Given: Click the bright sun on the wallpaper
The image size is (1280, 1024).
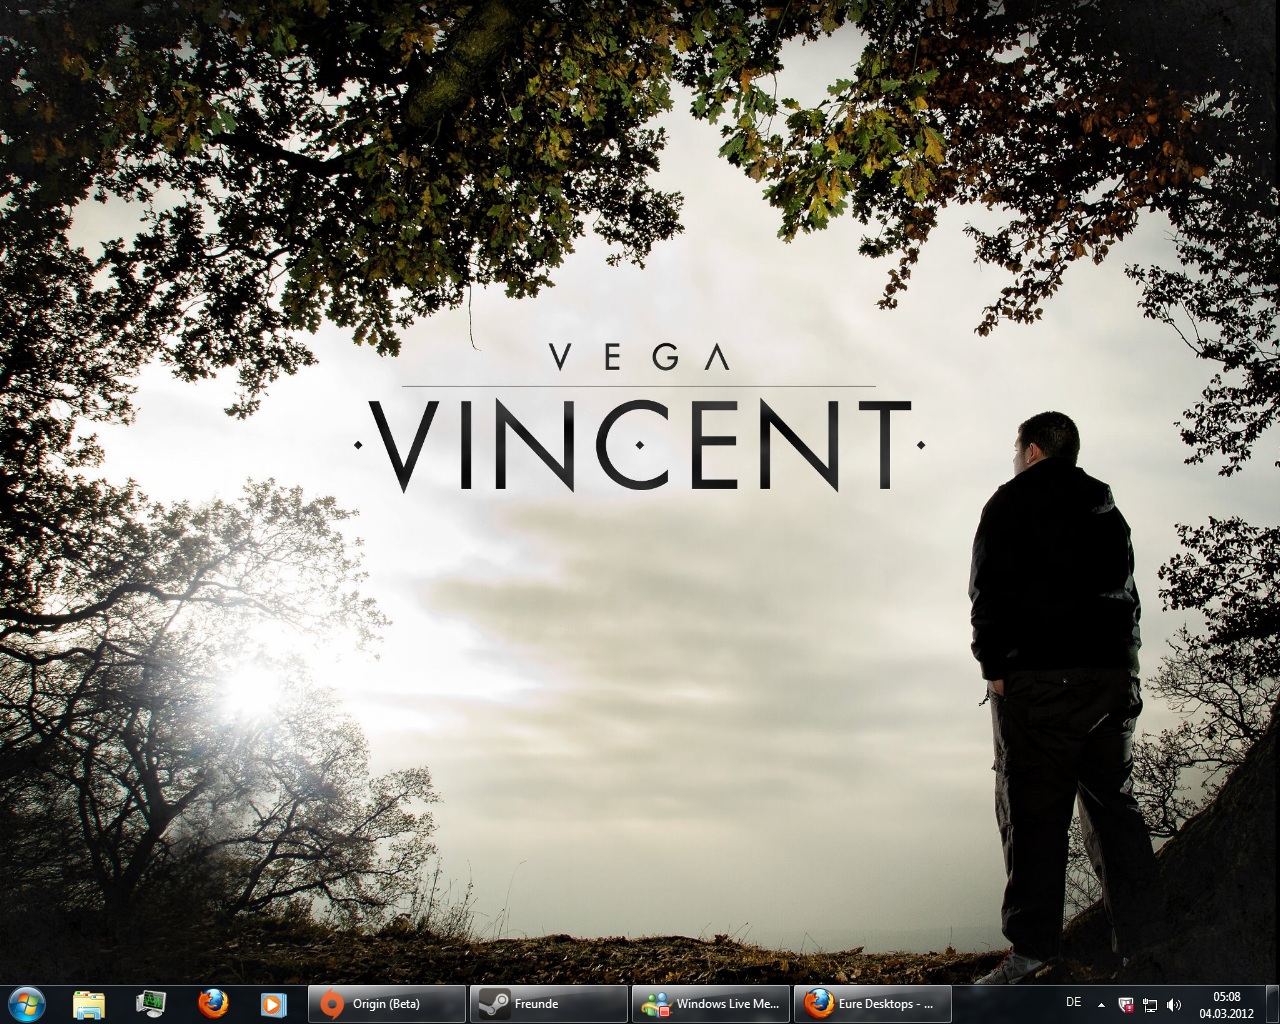Looking at the screenshot, I should [250, 690].
